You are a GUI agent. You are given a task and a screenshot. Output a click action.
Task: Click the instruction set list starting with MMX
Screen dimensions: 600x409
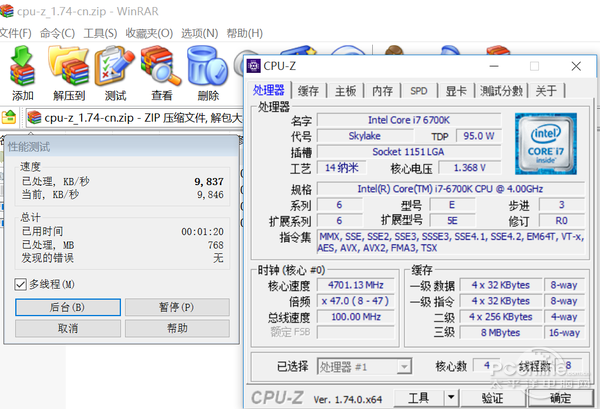point(451,242)
